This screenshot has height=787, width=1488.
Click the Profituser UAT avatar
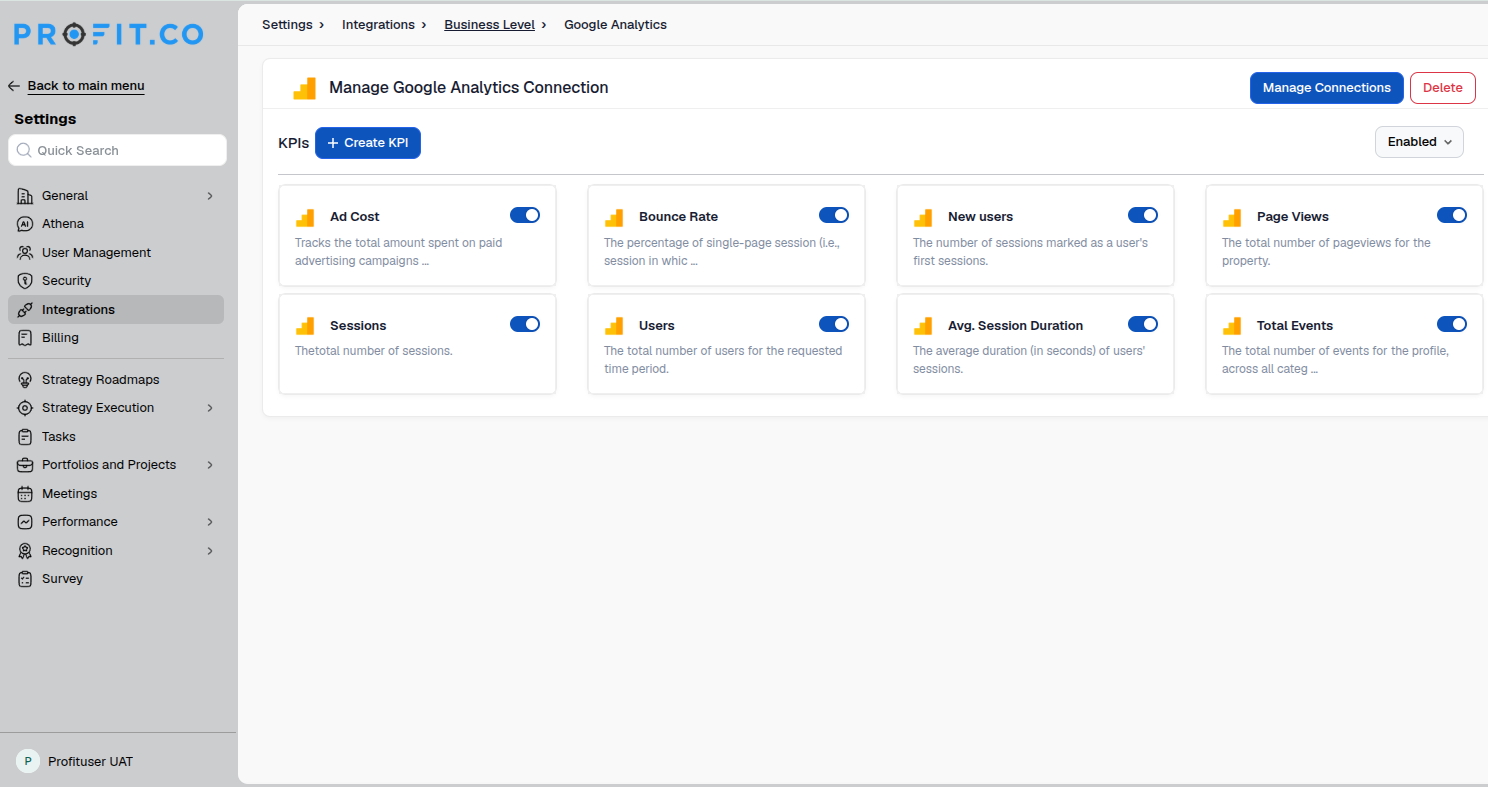tap(28, 761)
